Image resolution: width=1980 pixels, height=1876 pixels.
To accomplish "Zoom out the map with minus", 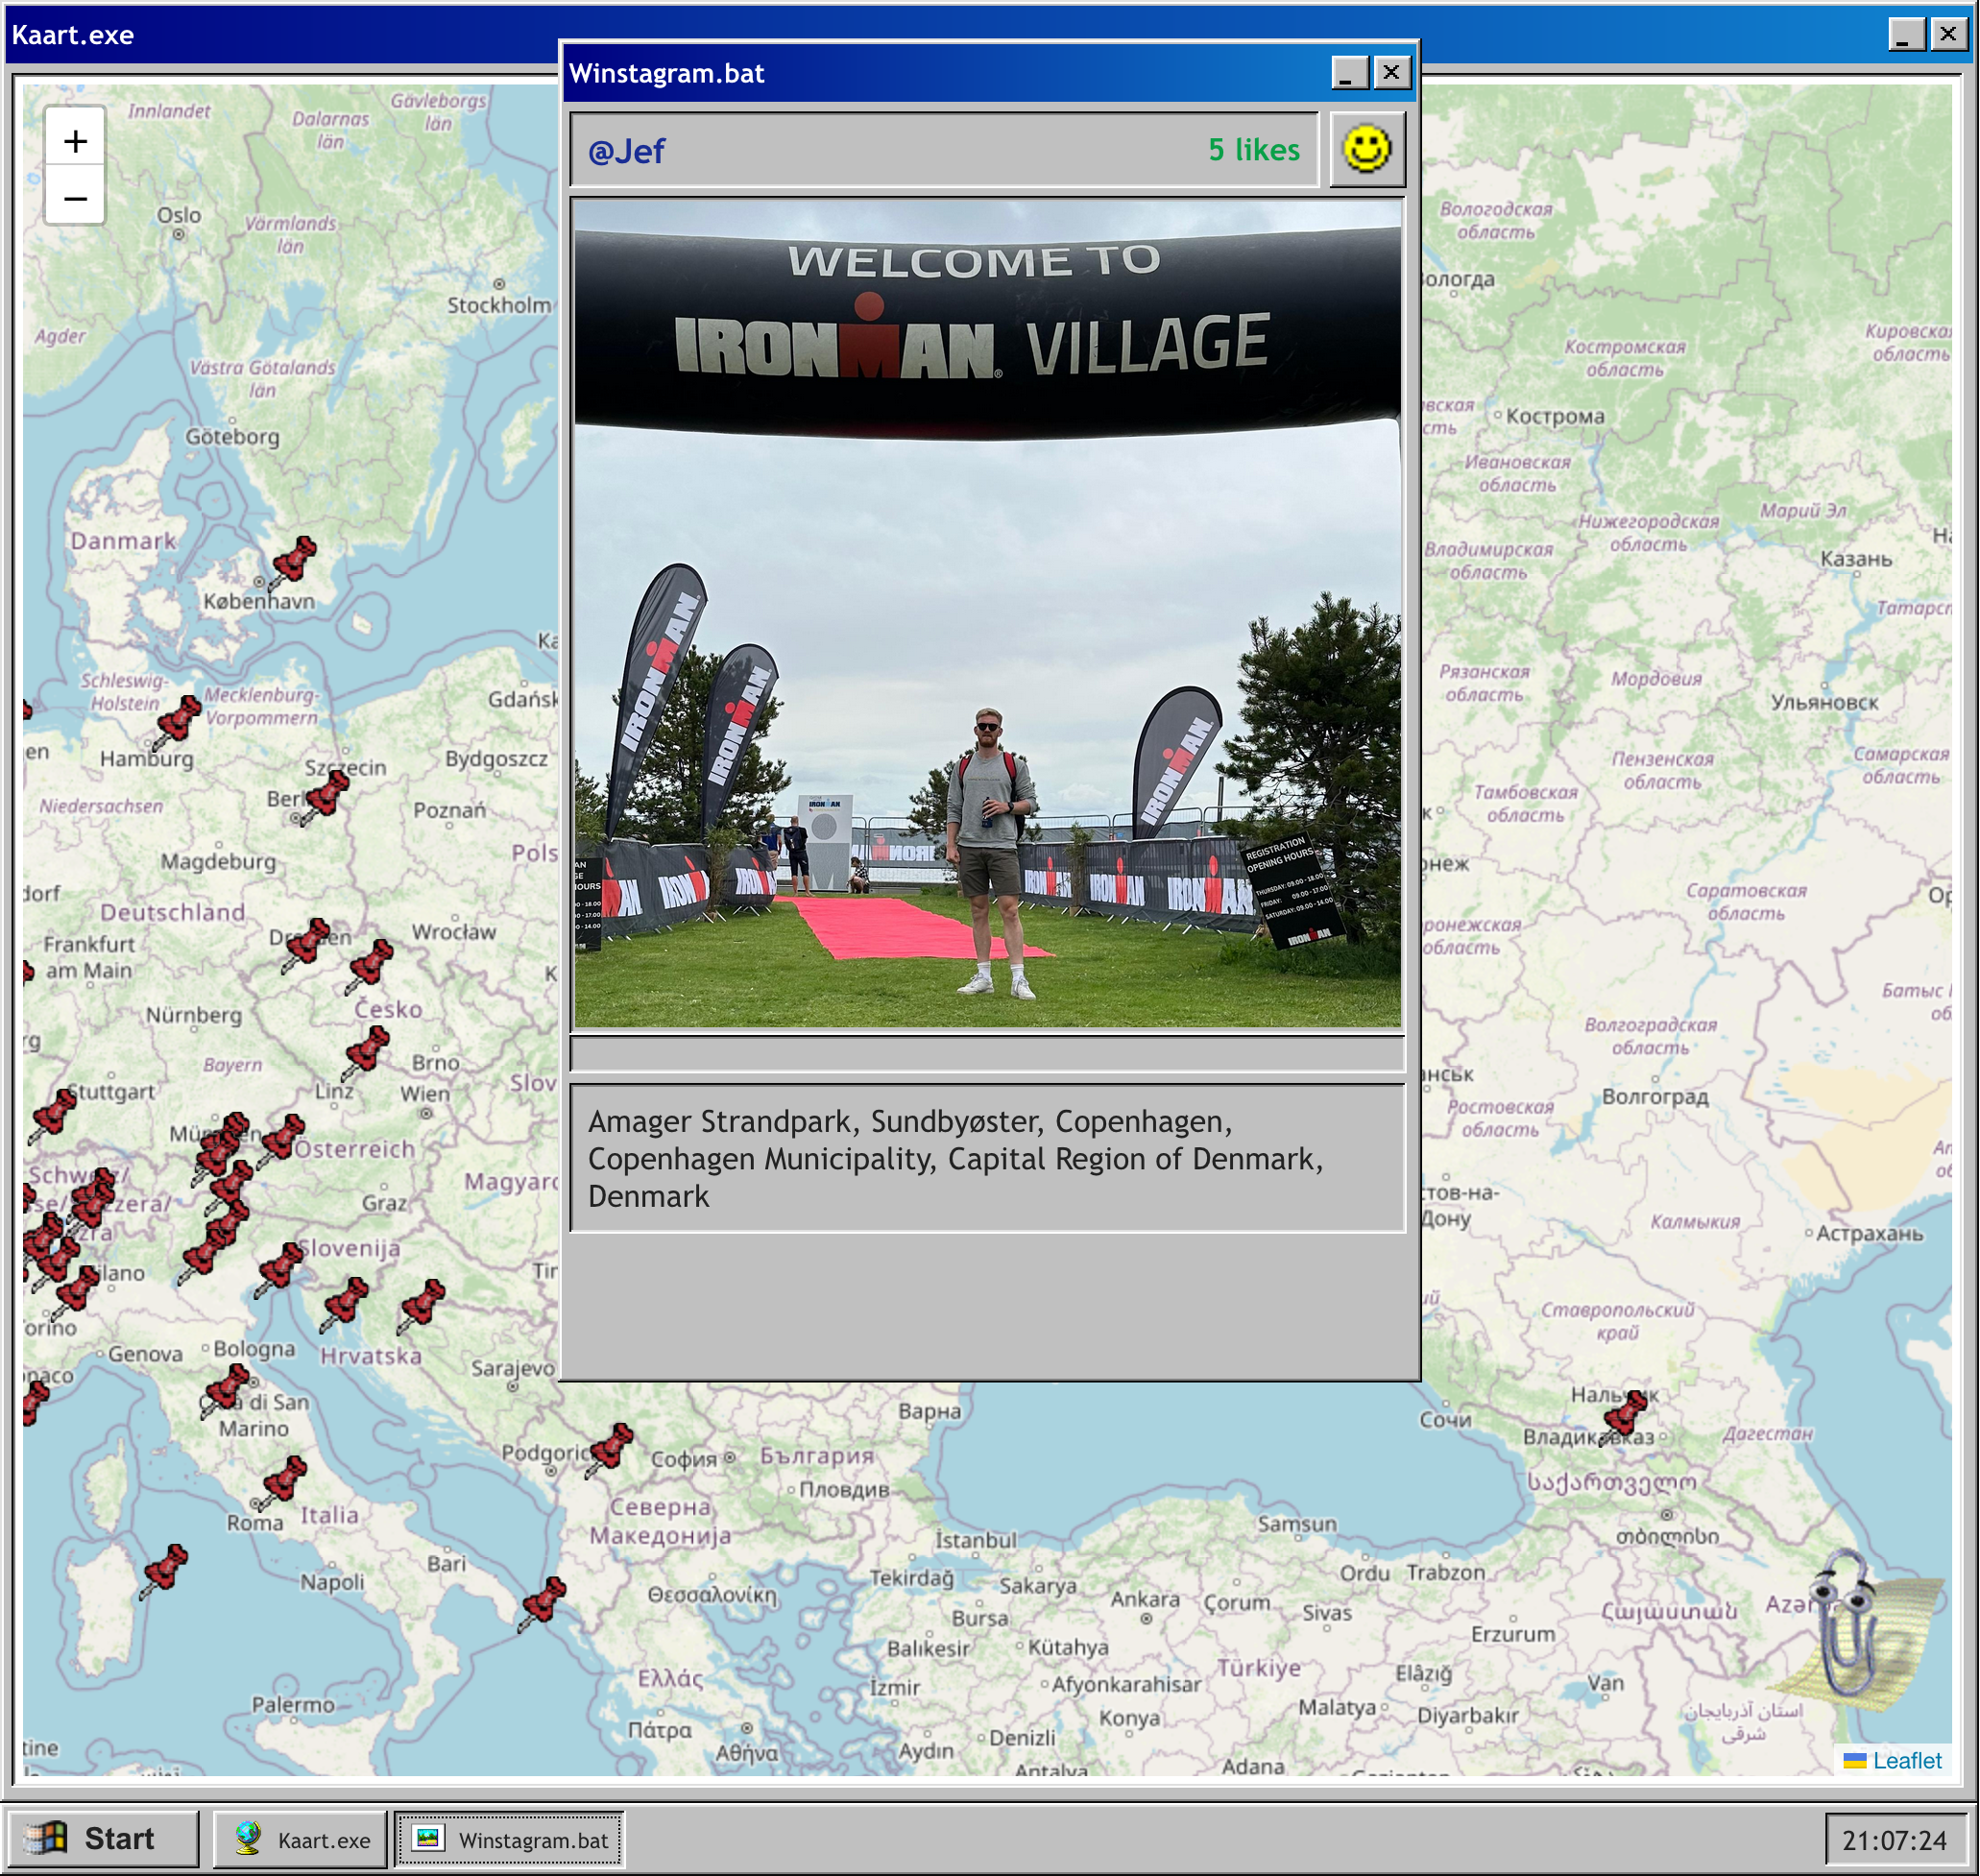I will (x=75, y=198).
